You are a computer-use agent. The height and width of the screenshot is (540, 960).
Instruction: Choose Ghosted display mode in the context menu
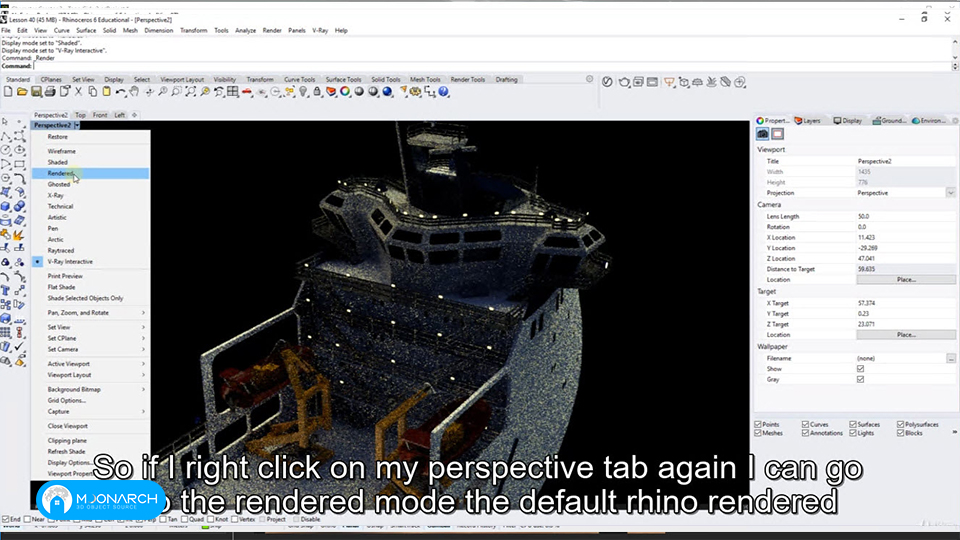(91, 184)
